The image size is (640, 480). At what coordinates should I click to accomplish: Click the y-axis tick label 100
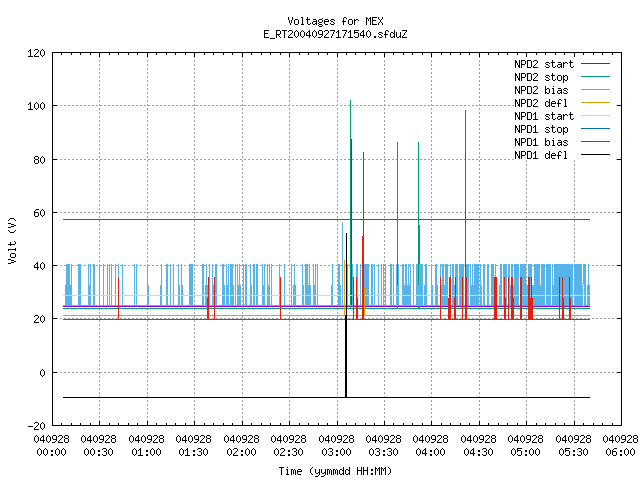point(36,107)
